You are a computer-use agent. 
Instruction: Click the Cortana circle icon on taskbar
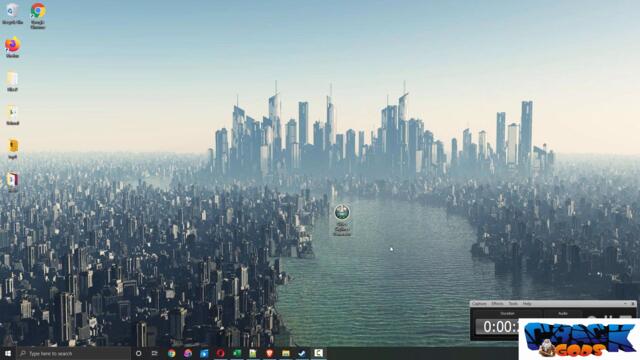coord(138,353)
